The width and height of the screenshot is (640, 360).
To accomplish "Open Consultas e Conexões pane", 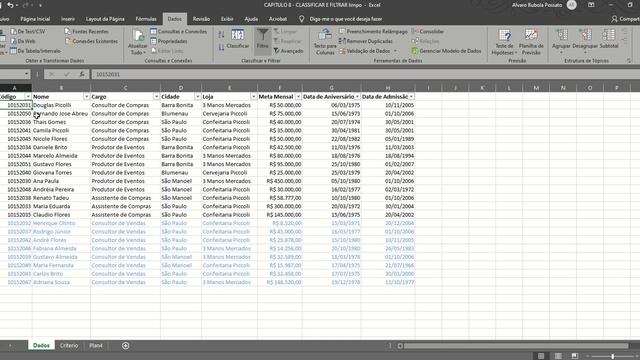I will tap(178, 31).
